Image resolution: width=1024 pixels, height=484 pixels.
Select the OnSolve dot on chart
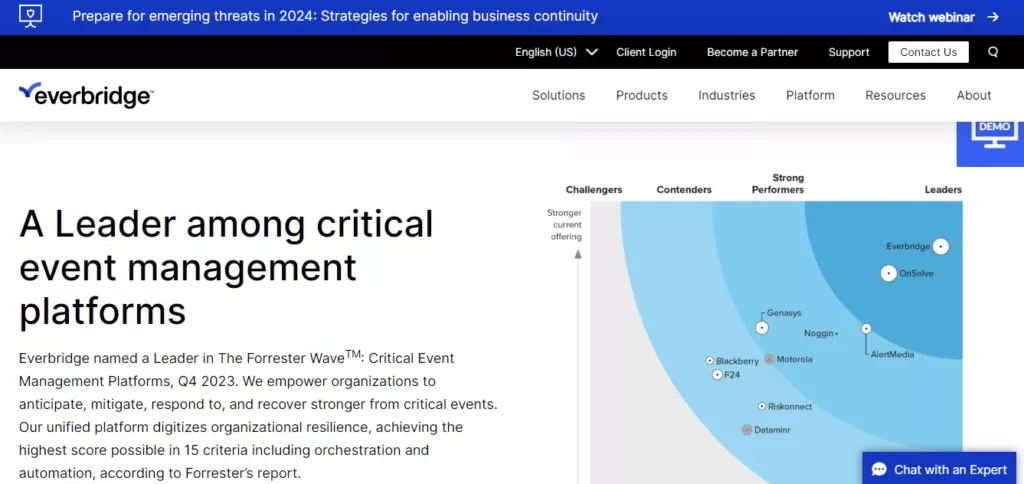(x=889, y=274)
